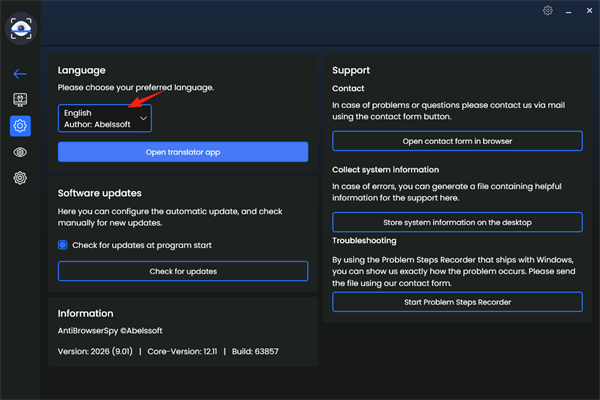Open the eye icon section in sidebar
The image size is (600, 400).
point(20,152)
